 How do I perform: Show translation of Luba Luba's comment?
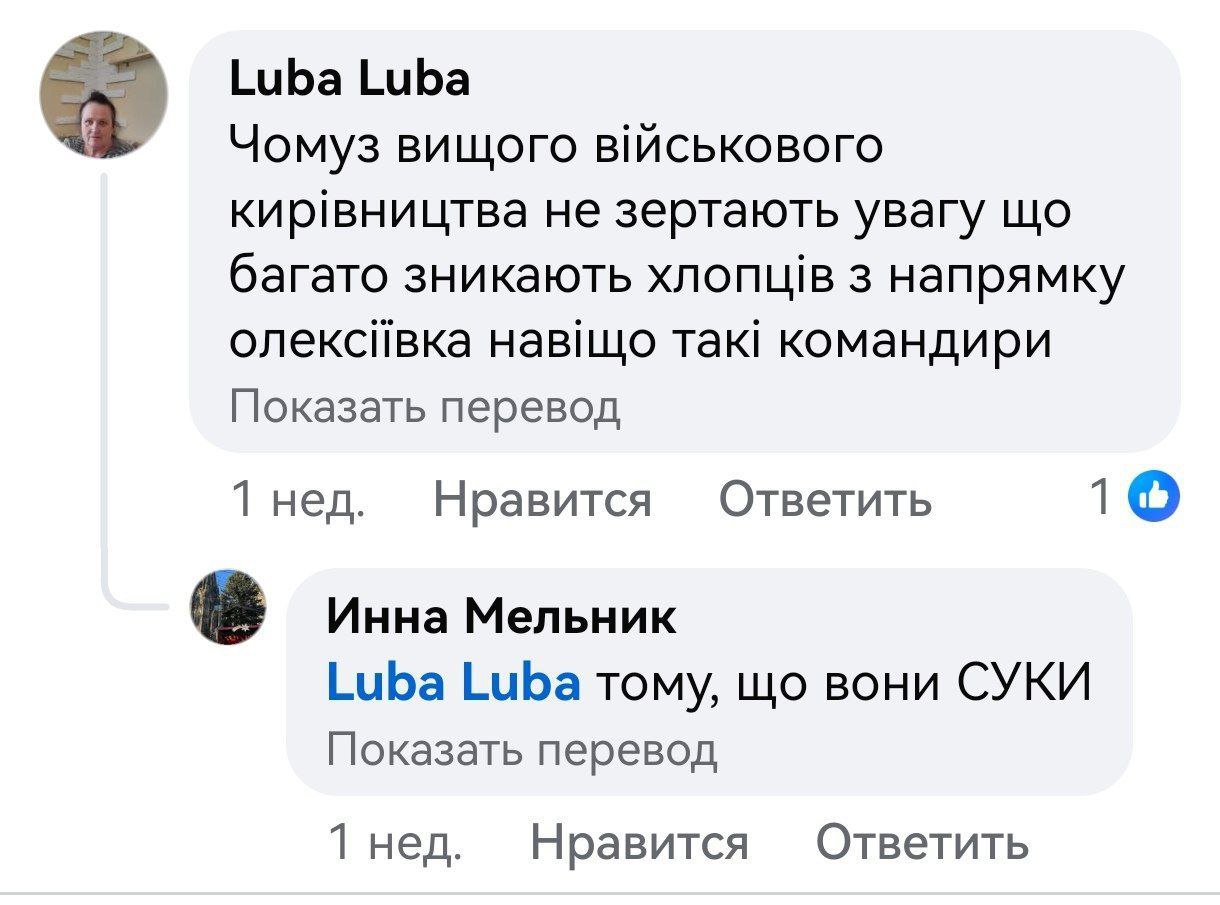point(425,408)
